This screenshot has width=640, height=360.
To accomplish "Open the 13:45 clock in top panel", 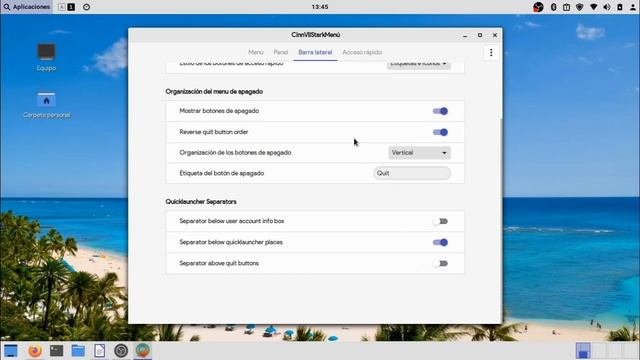I will click(320, 7).
